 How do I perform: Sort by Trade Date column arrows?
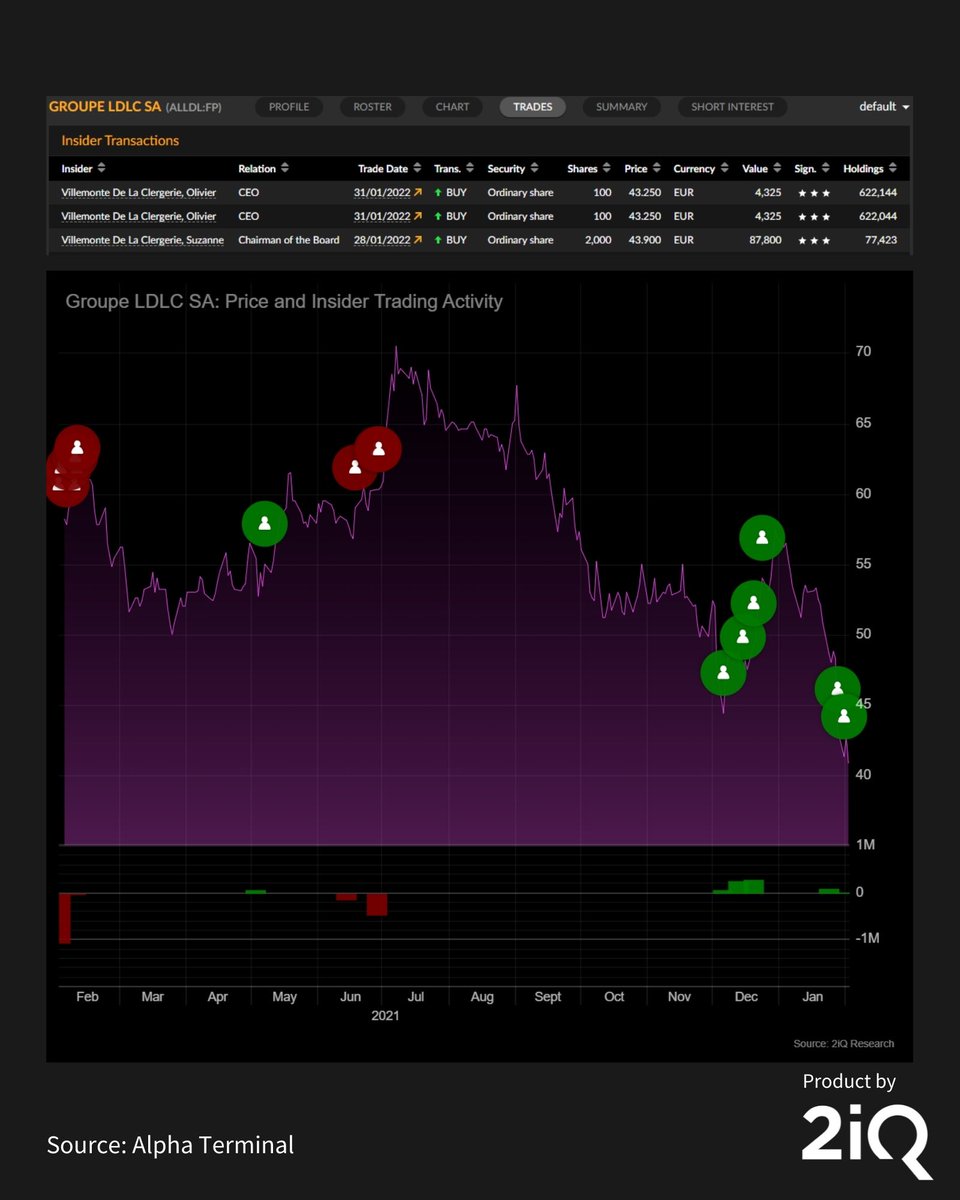(x=416, y=169)
